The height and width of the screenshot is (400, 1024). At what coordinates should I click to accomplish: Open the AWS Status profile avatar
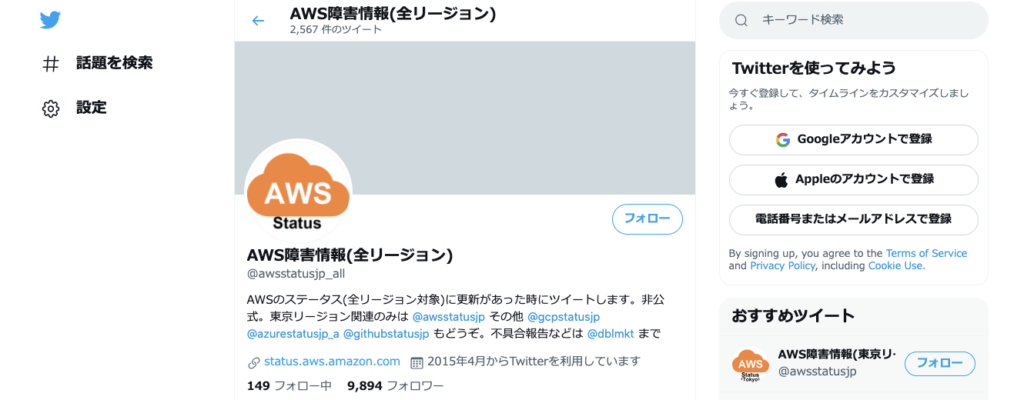tap(298, 193)
